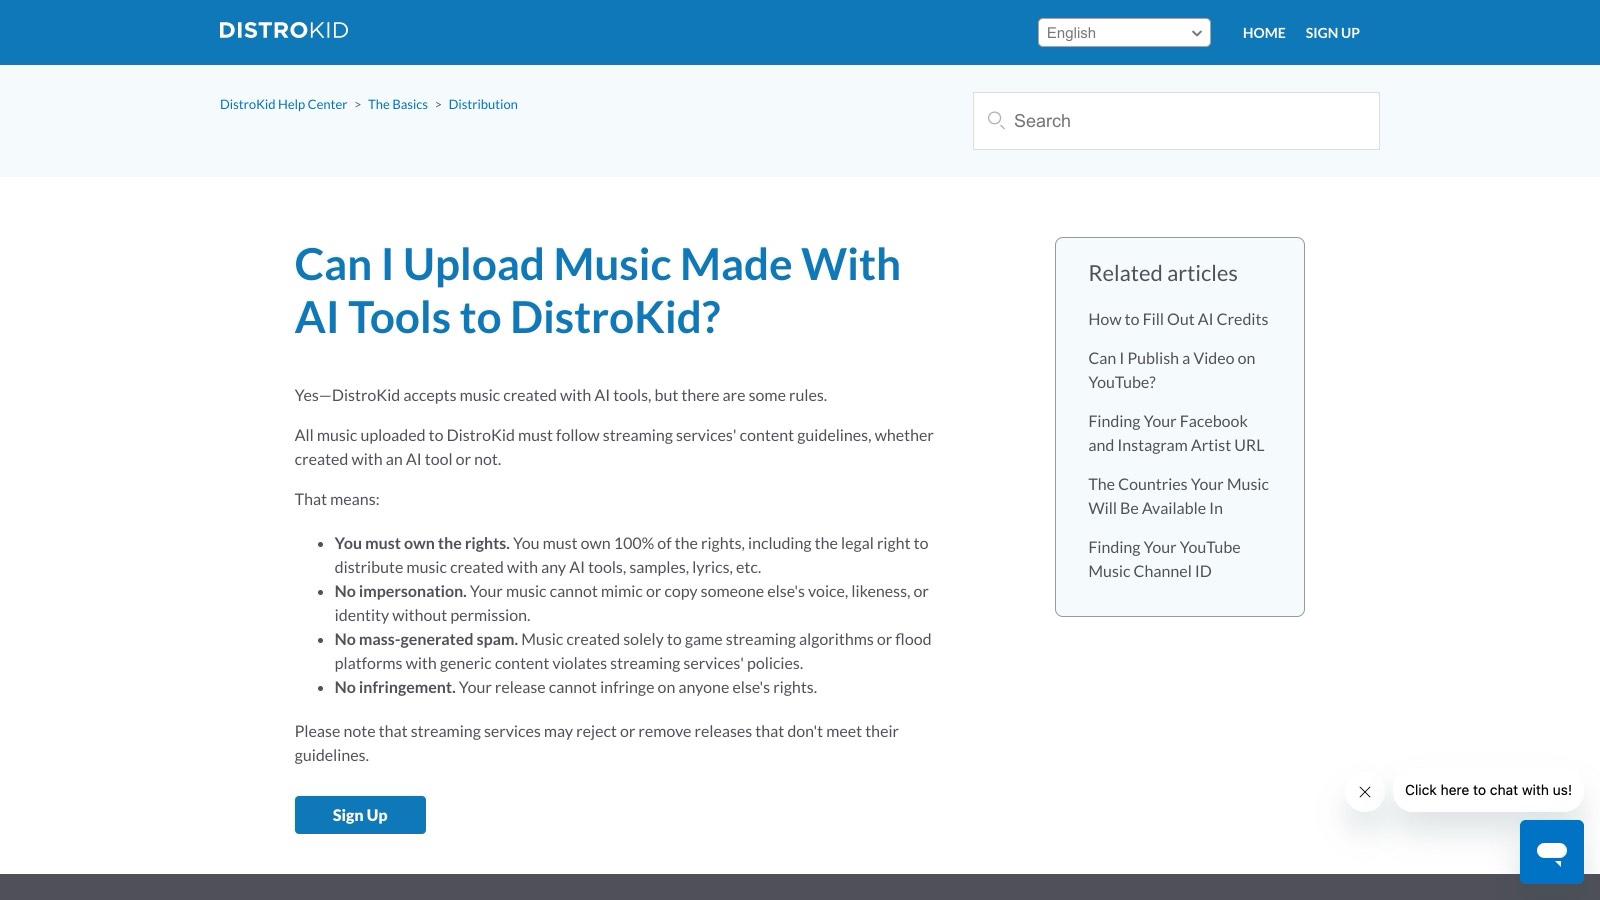Click paragraph starting 'All music uploaded to DistroKid'
This screenshot has height=900, width=1600.
(614, 447)
